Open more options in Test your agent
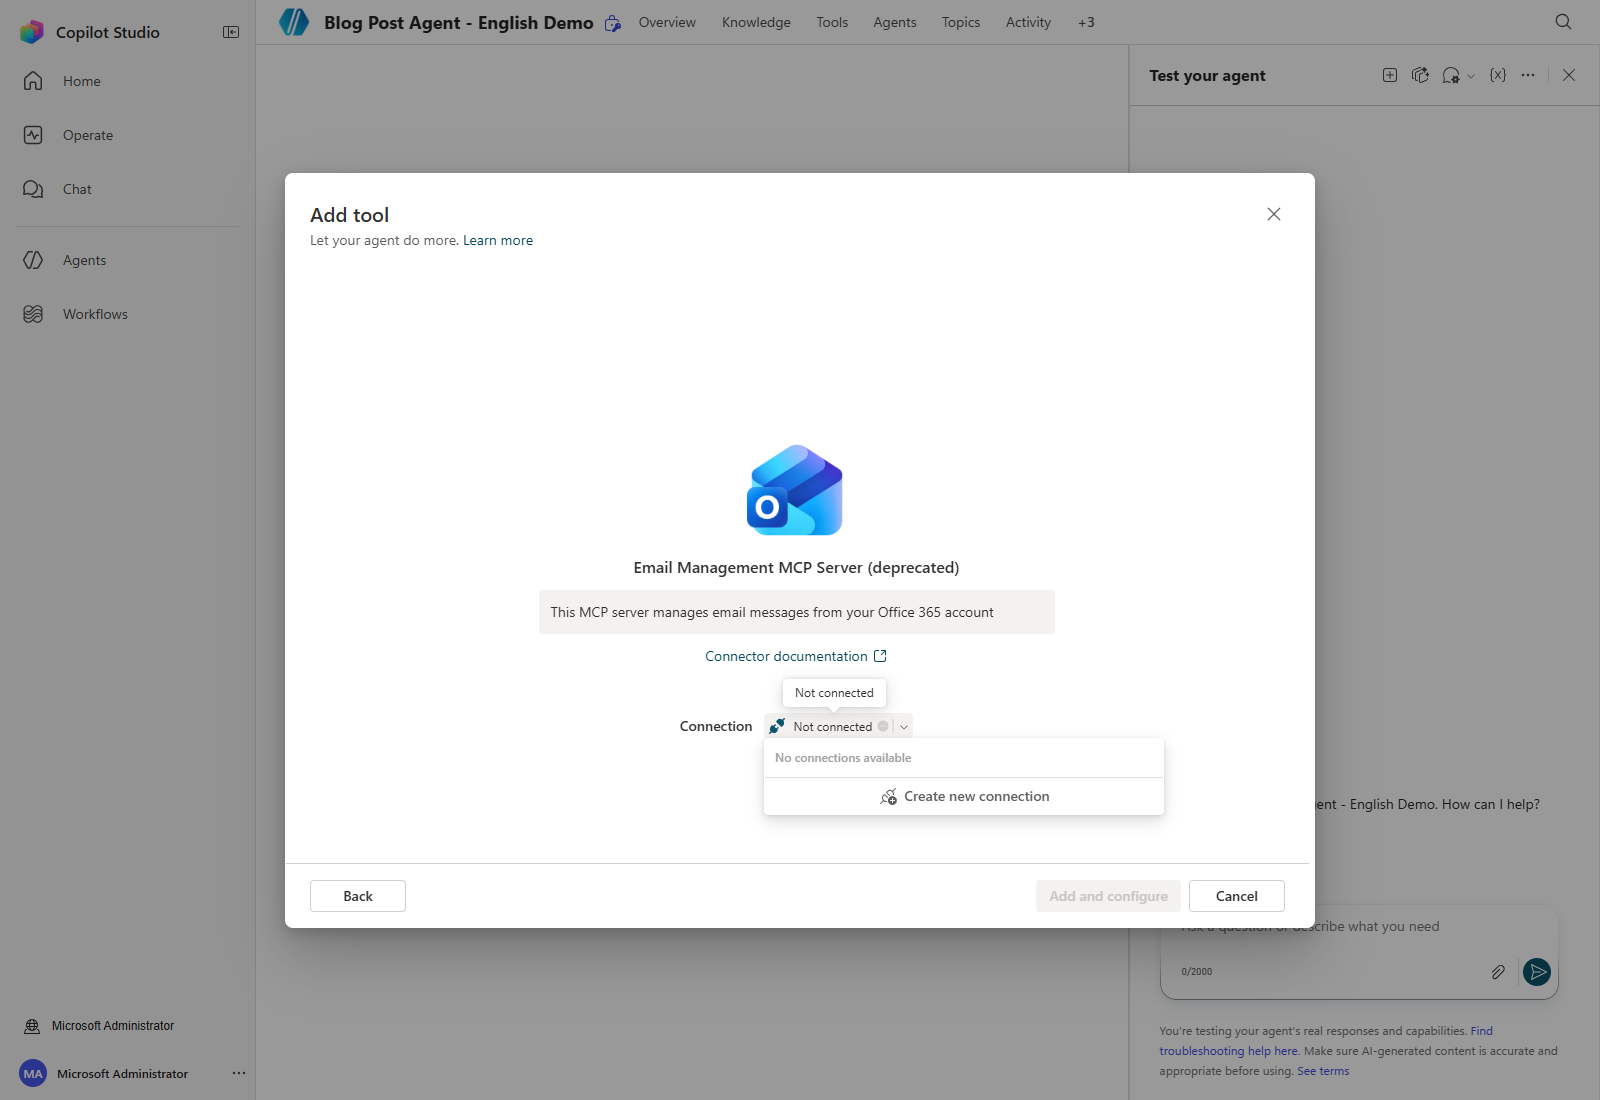The height and width of the screenshot is (1100, 1600). [x=1528, y=75]
